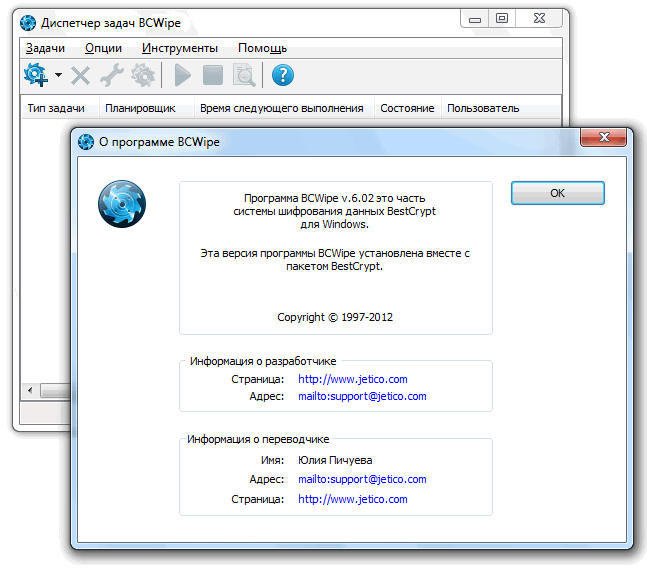Click the Состояние column header
The image size is (647, 571).
(407, 108)
